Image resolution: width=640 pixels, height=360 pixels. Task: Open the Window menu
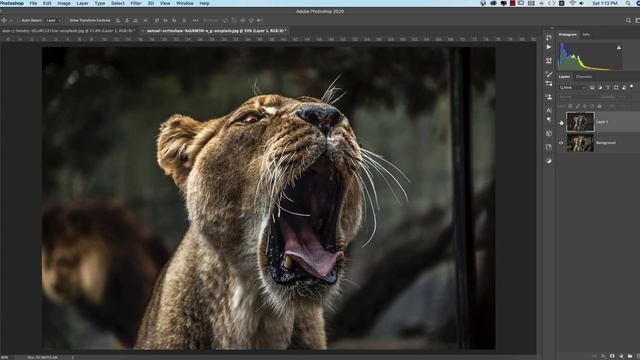(184, 3)
